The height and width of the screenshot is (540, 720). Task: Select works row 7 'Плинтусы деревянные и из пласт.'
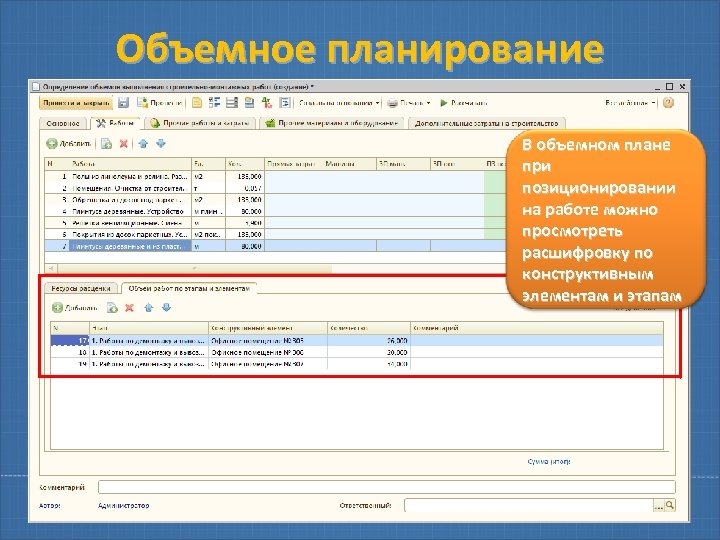coord(276,246)
